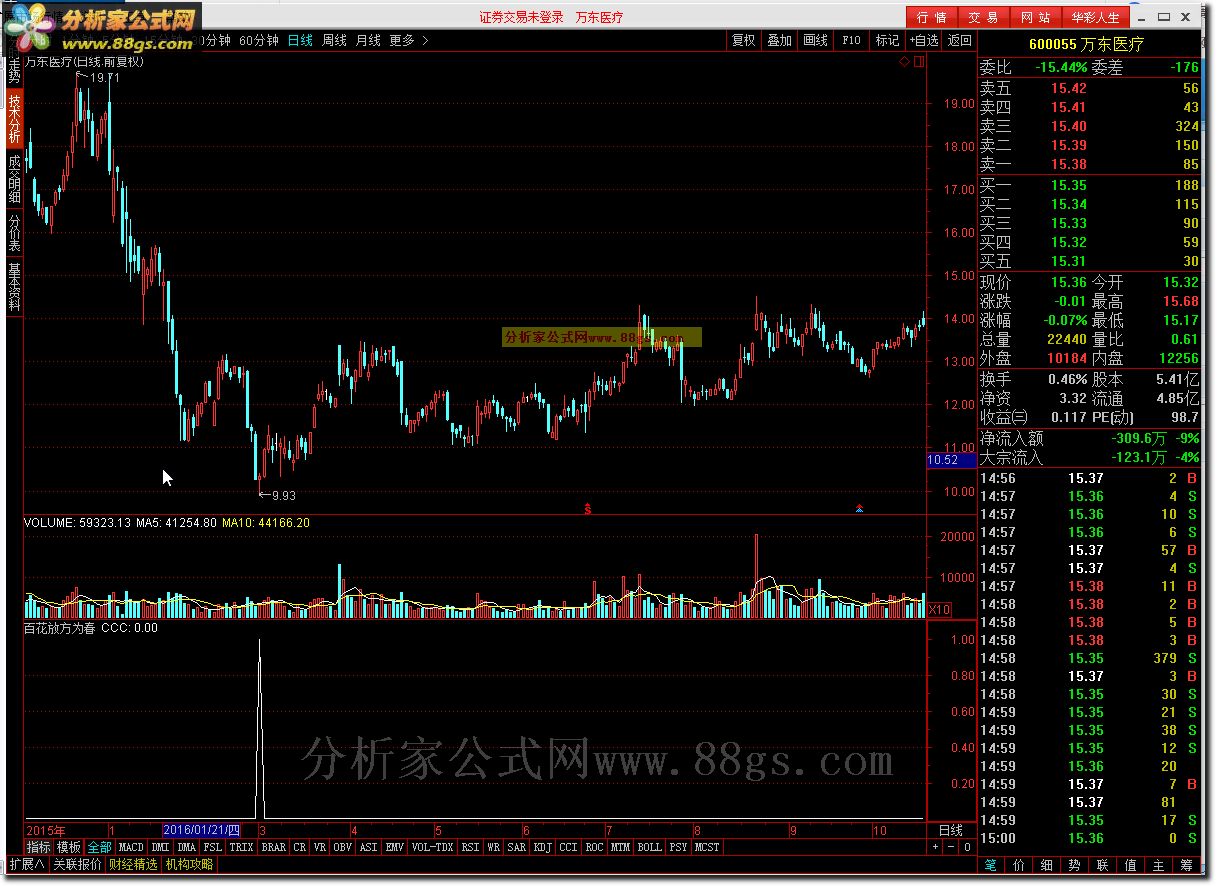1217x886 pixels.
Task: Open the 网站 website button
Action: [x=1036, y=17]
